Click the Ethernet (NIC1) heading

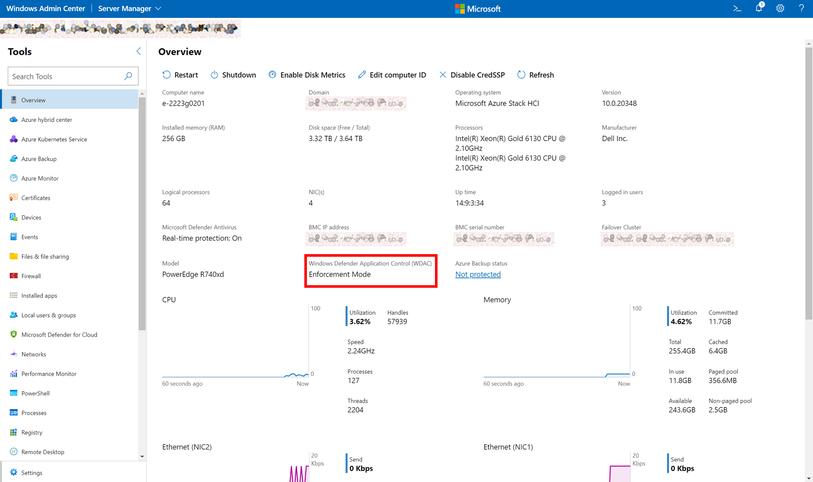[x=508, y=447]
